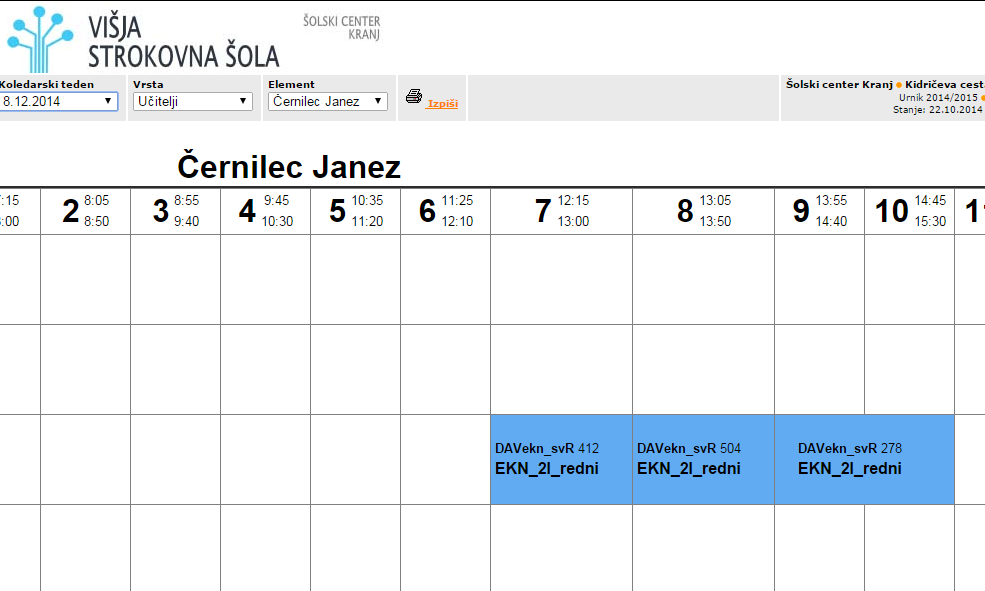Select the DAVekn_svR 278 lesson block
This screenshot has width=985, height=591.
coord(865,459)
